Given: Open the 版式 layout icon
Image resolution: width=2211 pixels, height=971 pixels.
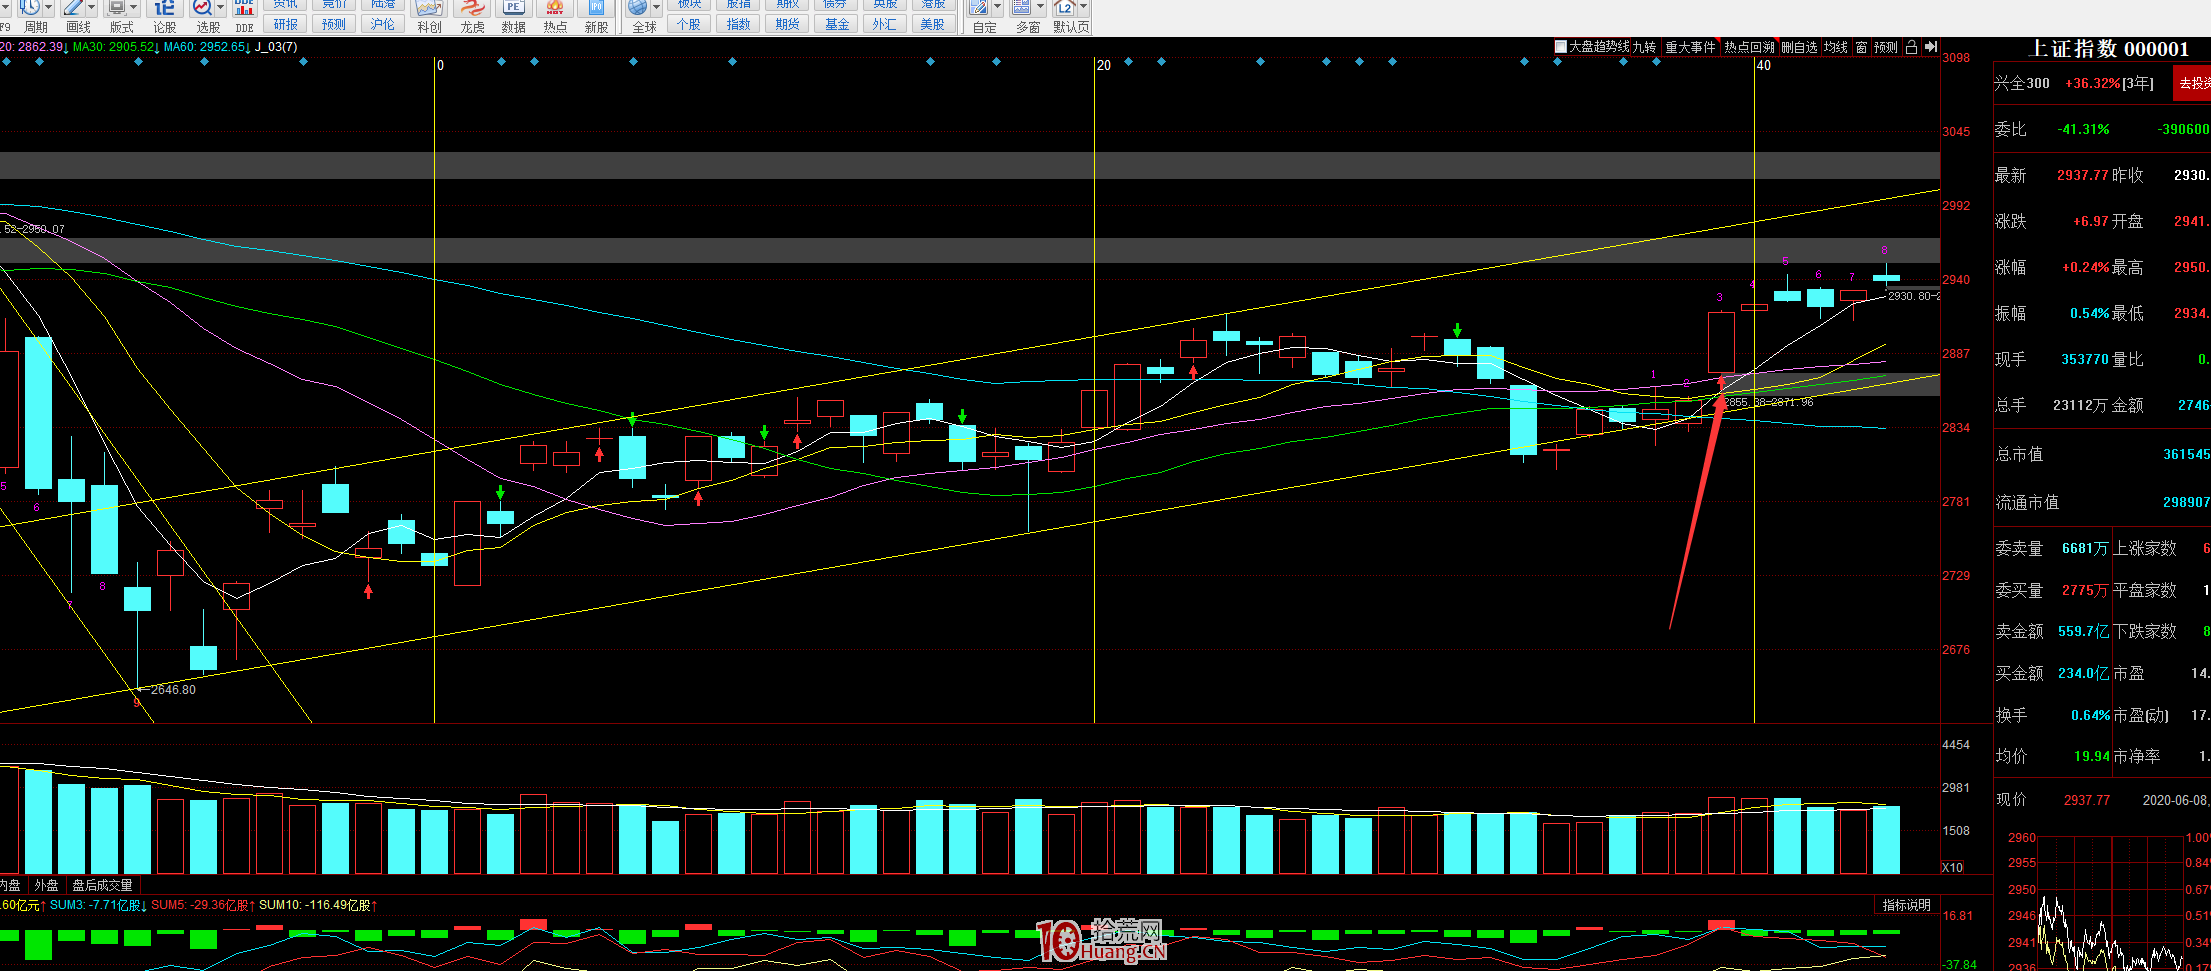Looking at the screenshot, I should pyautogui.click(x=117, y=9).
